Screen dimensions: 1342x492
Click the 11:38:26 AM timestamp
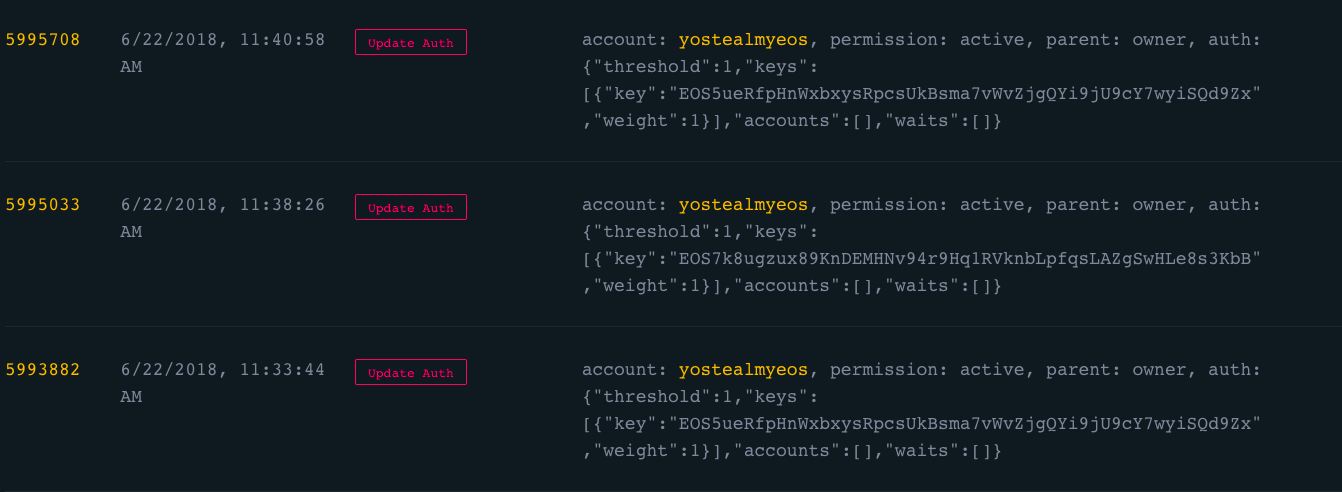coord(222,205)
